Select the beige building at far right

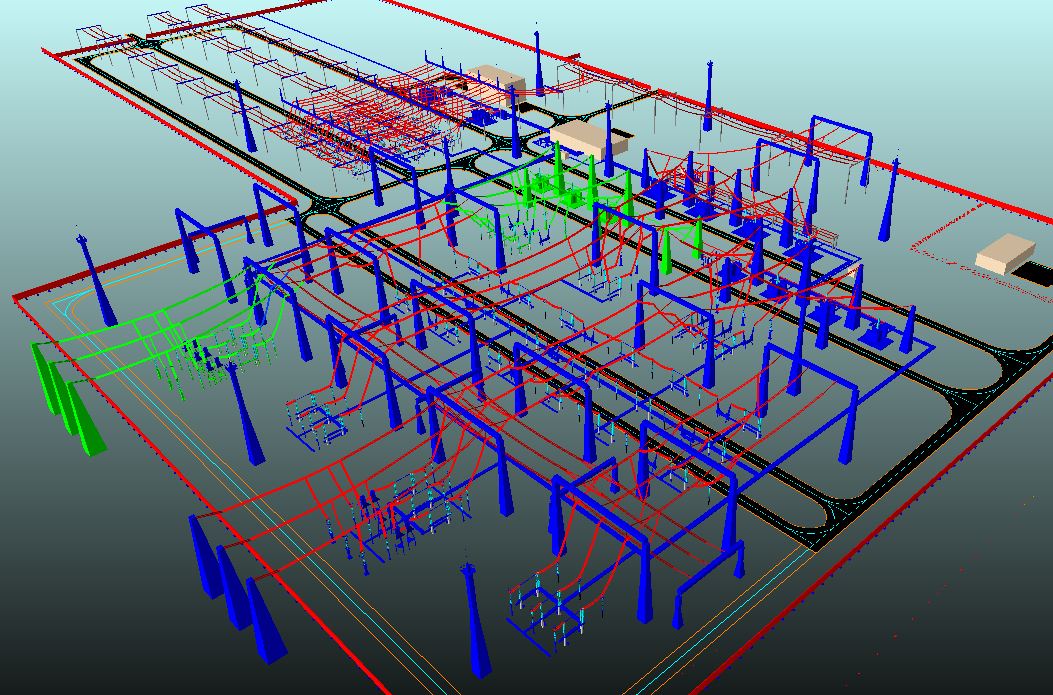click(x=1004, y=252)
